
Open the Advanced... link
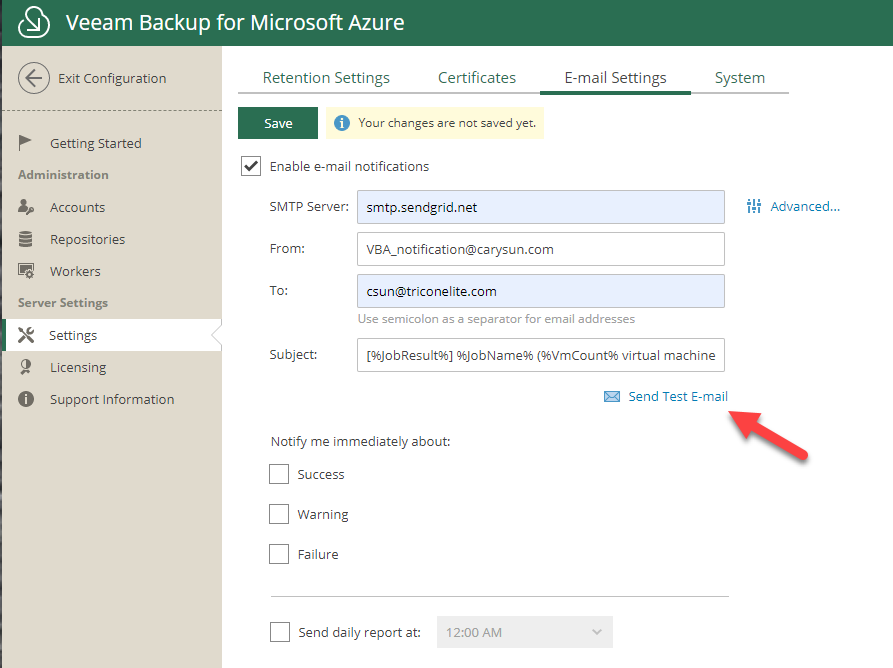[805, 206]
